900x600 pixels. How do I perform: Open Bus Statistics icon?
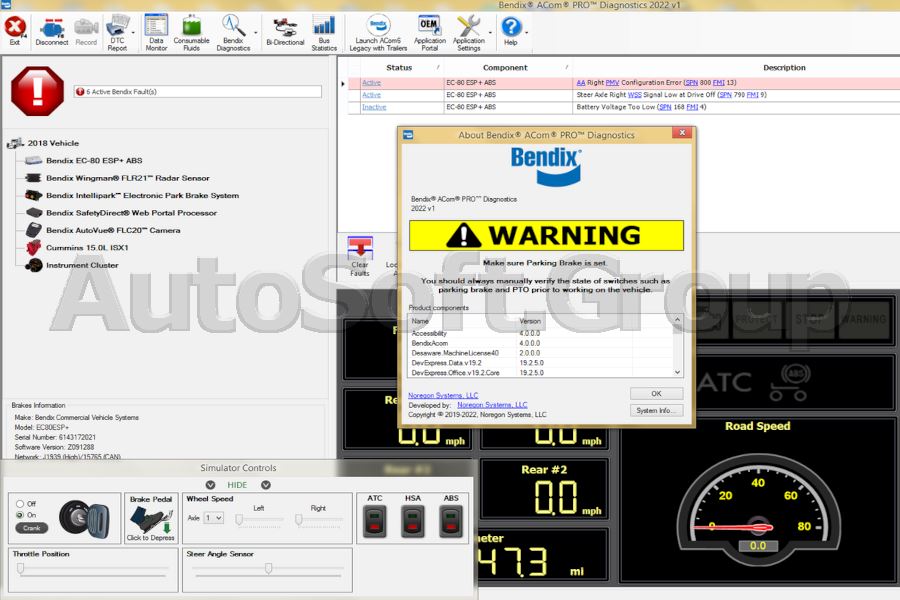[x=323, y=25]
